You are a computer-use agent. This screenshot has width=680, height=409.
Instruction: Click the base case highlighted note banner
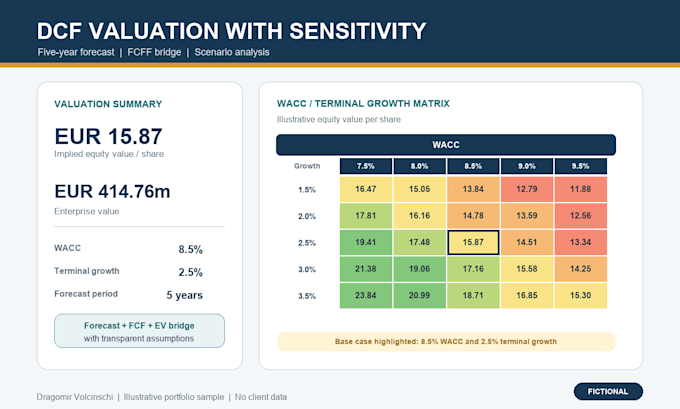(446, 341)
